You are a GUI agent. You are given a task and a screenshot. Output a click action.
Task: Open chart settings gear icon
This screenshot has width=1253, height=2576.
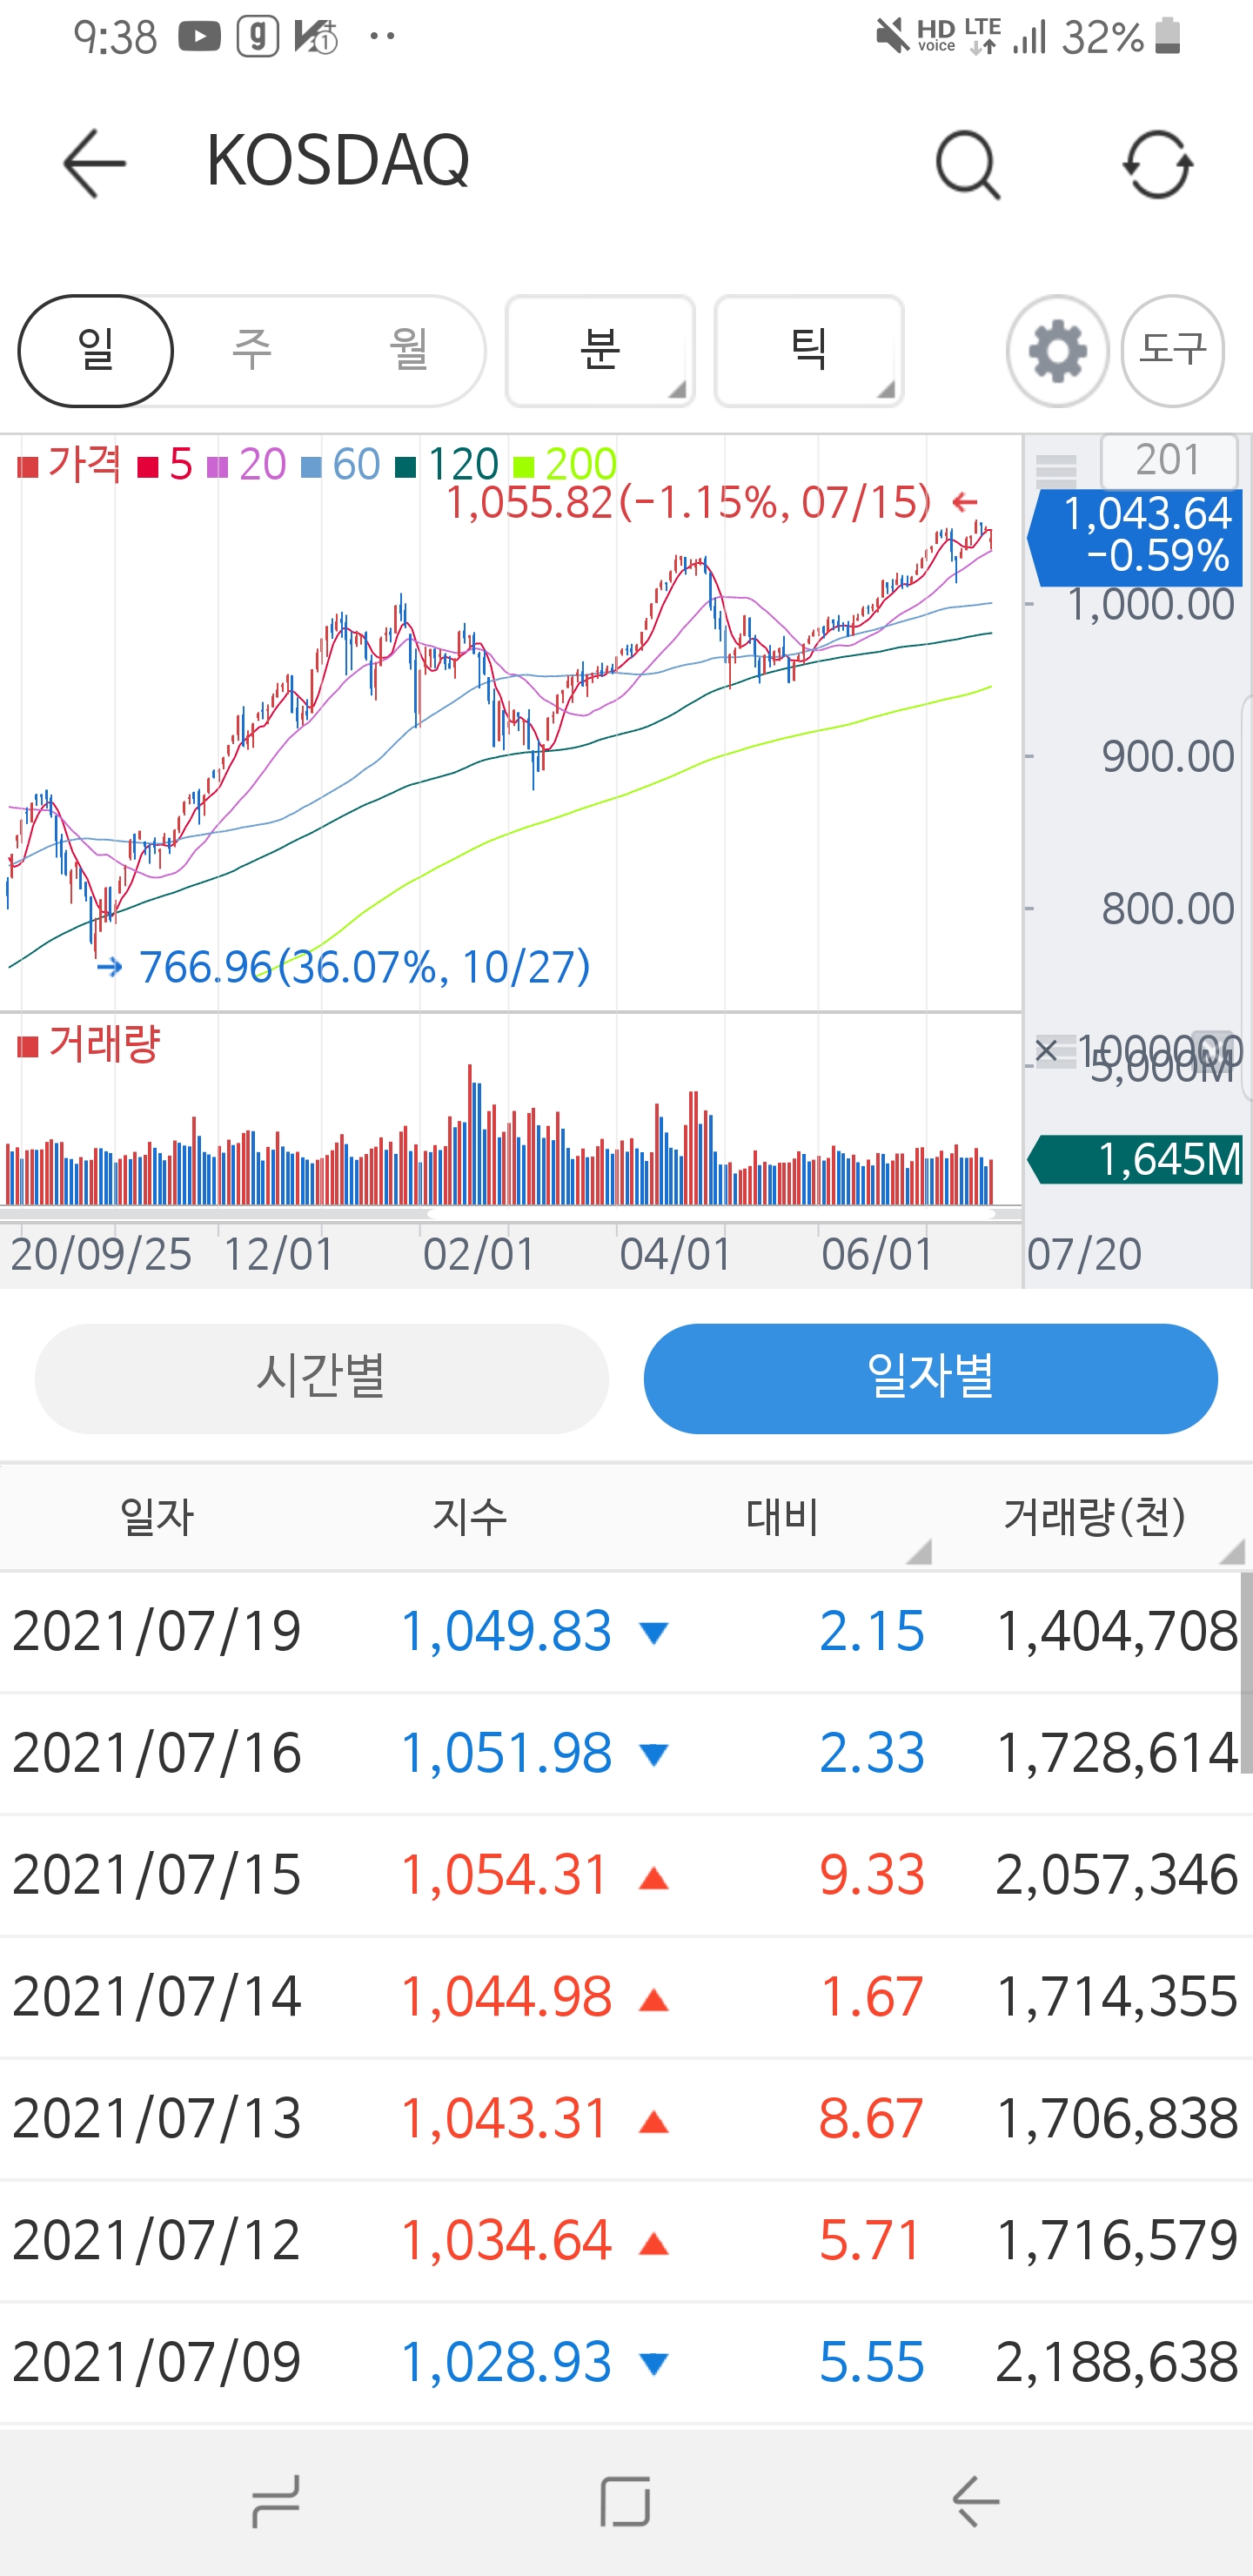pyautogui.click(x=1057, y=351)
